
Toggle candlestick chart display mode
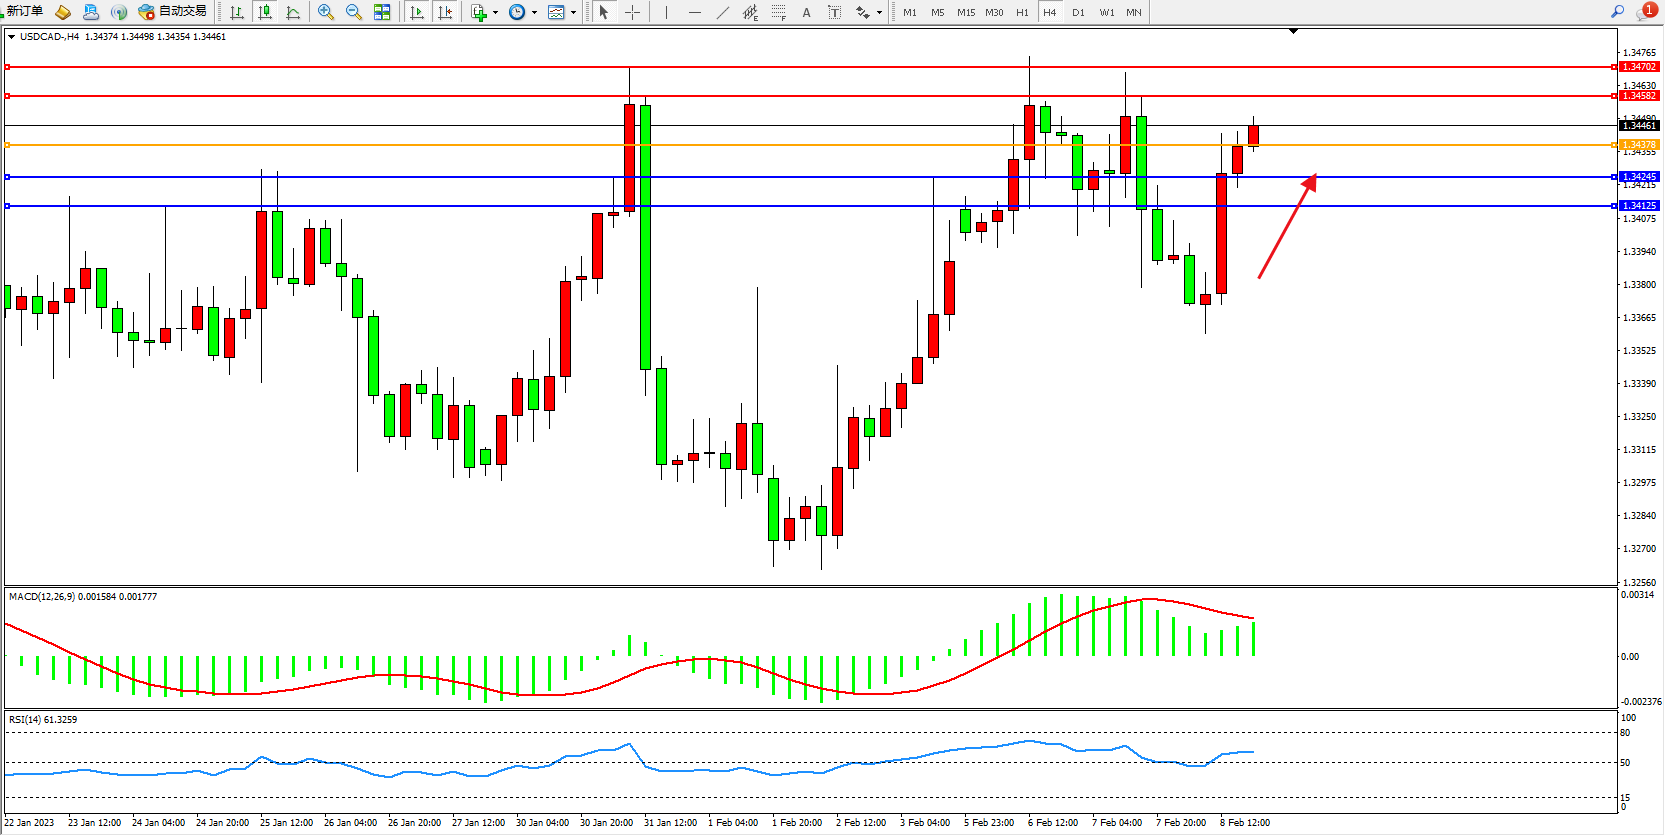click(265, 12)
